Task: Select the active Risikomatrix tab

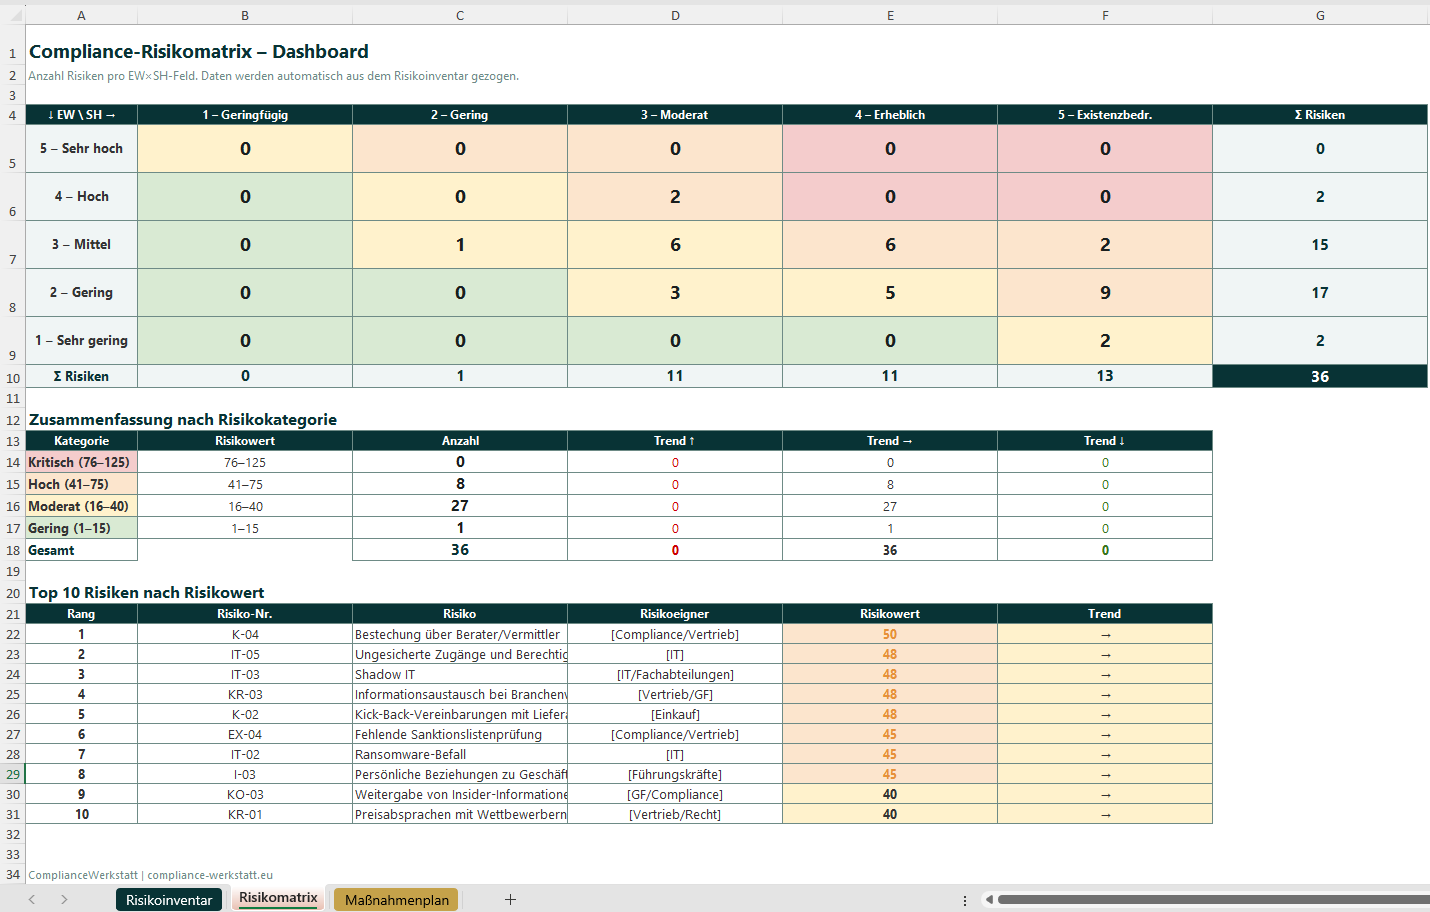Action: coord(278,899)
